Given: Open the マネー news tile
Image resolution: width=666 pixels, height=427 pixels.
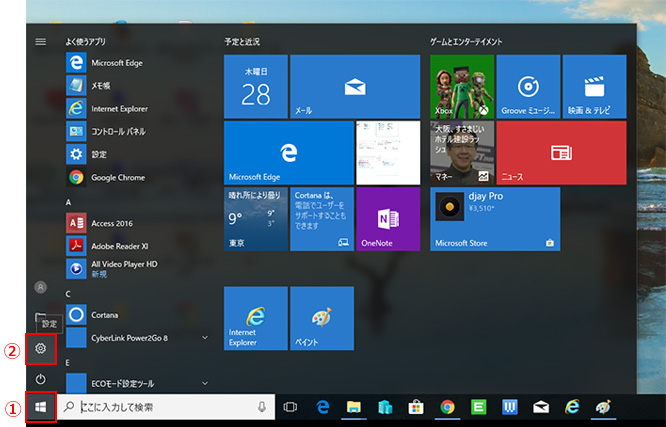Looking at the screenshot, I should [x=462, y=153].
